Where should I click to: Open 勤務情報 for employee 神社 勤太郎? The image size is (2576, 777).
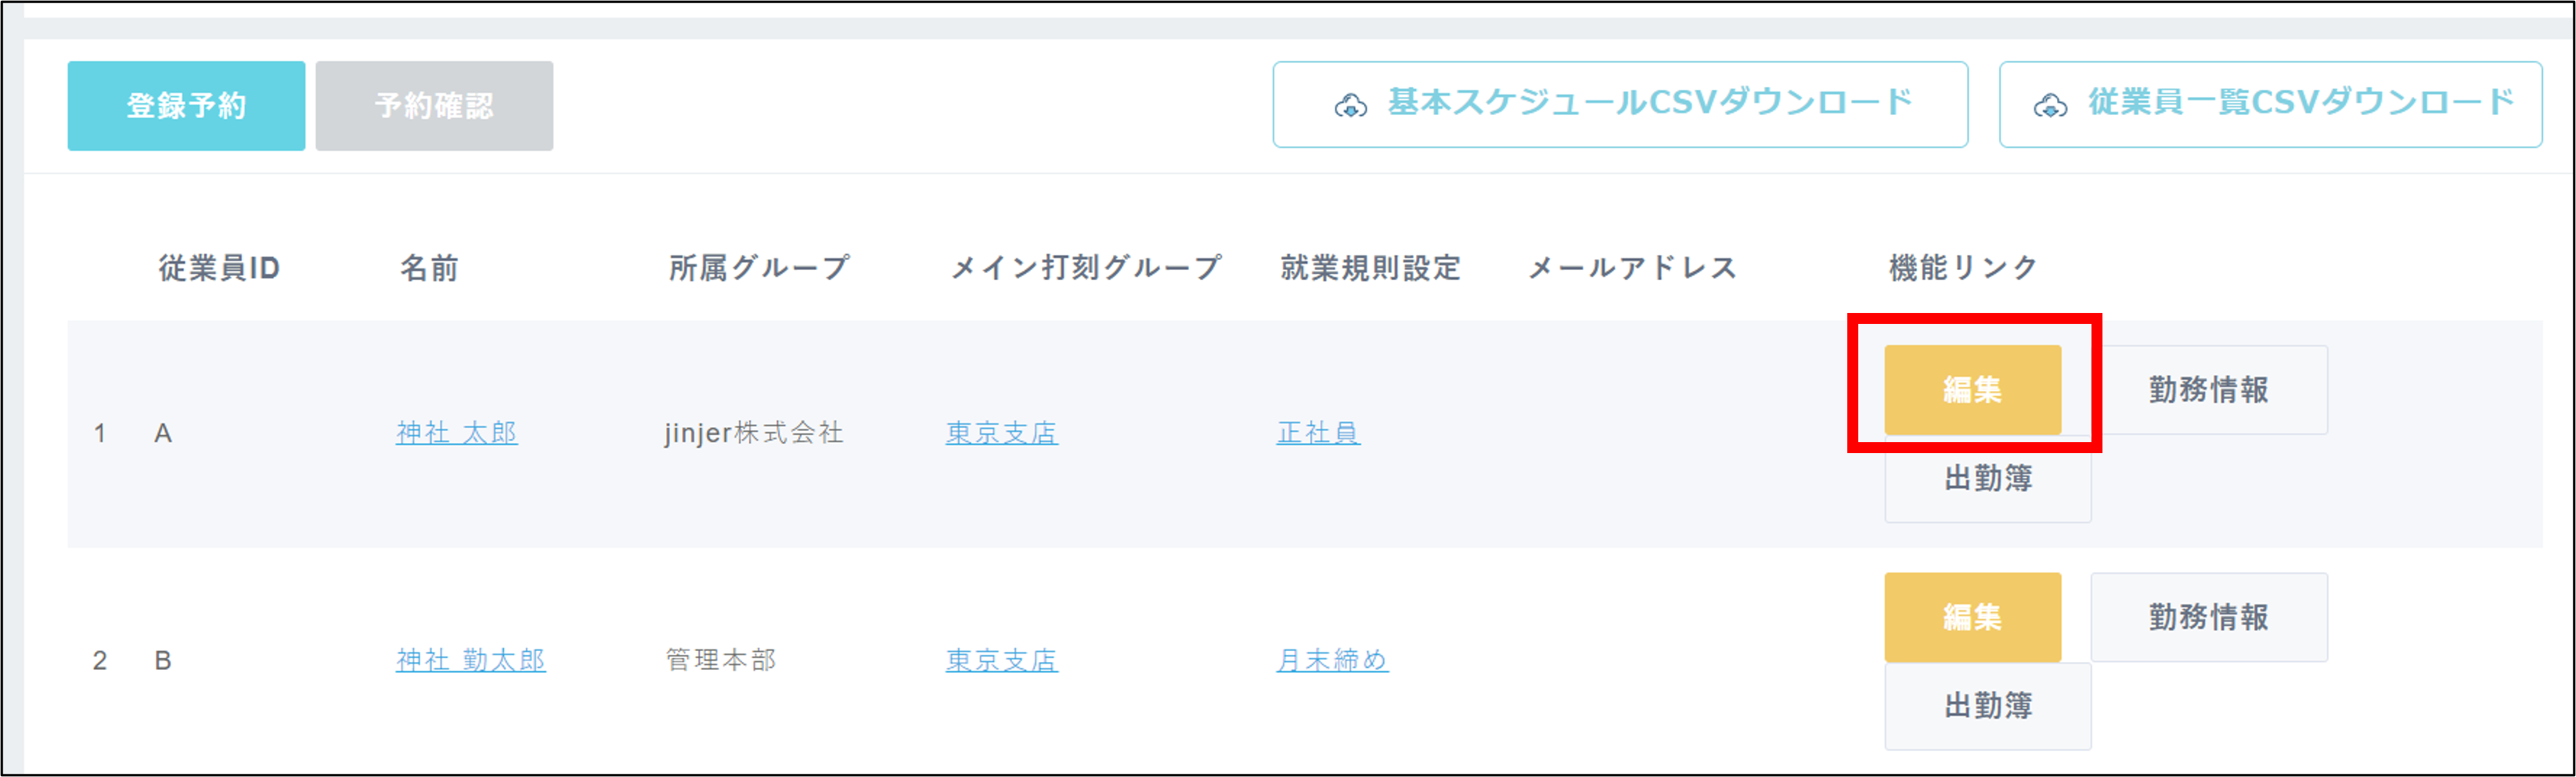pyautogui.click(x=2208, y=617)
